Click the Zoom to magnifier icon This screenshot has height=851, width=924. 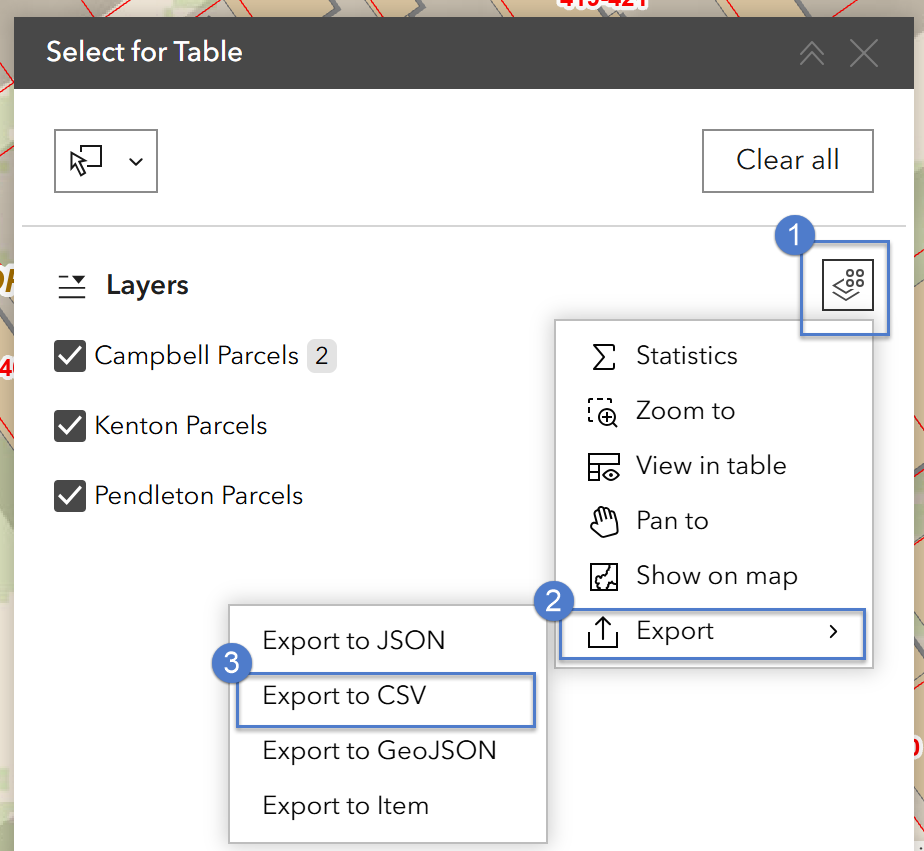pos(603,411)
